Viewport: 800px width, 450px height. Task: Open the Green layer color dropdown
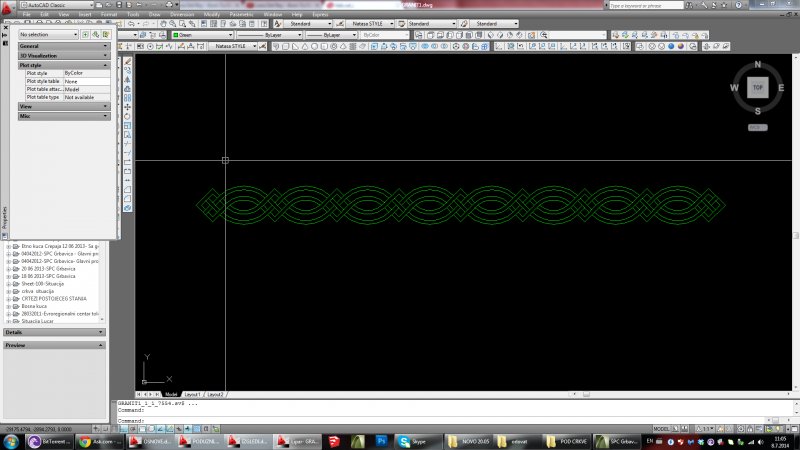[203, 35]
